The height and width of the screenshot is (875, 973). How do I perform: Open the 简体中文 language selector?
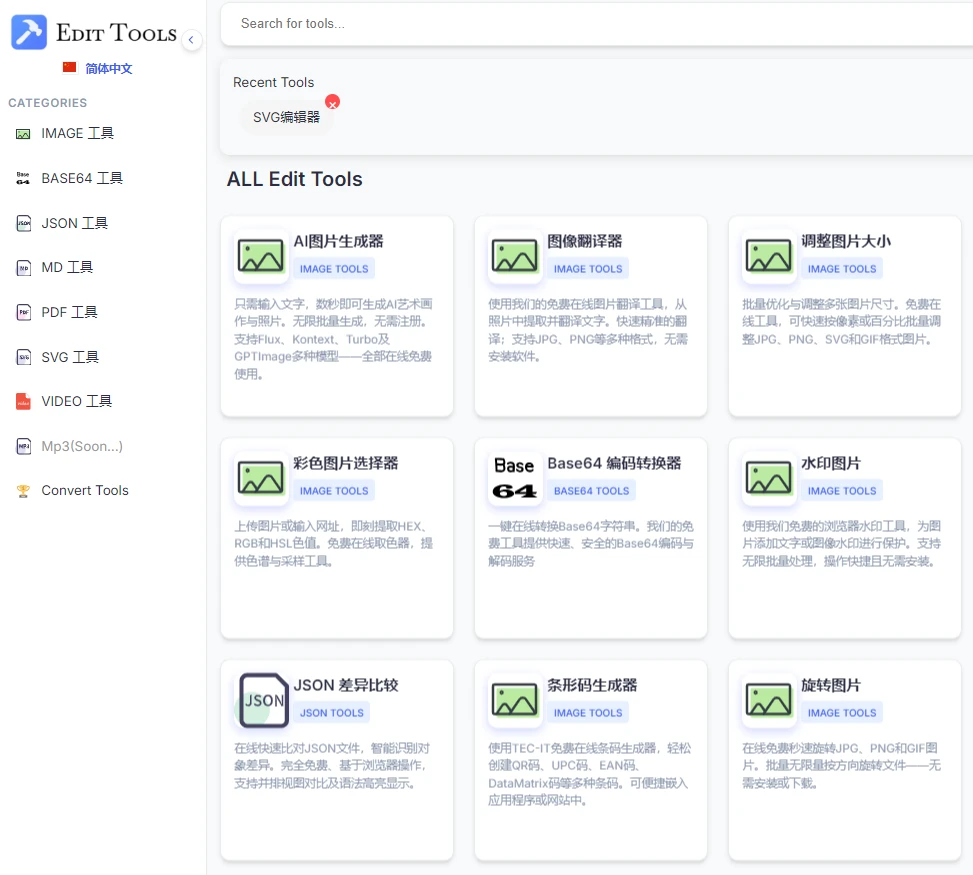(x=98, y=68)
